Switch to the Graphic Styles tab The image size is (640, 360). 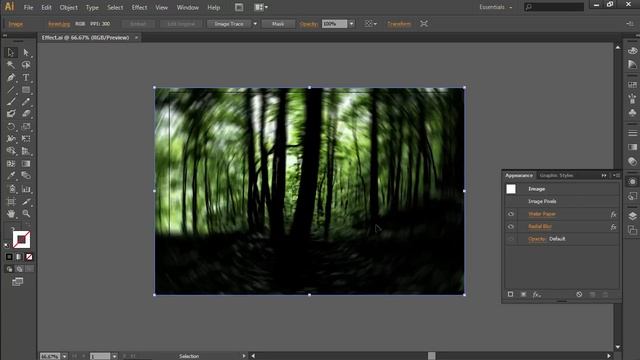click(x=556, y=176)
